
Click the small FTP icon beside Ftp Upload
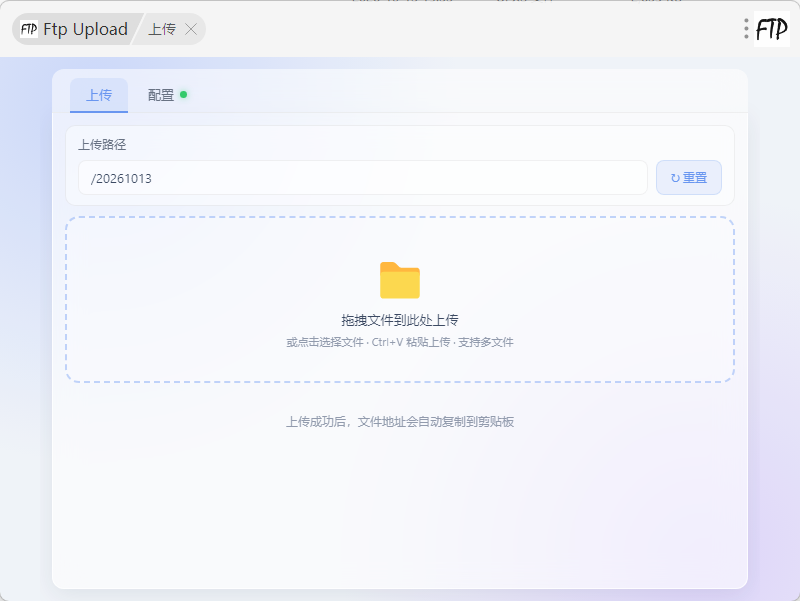(29, 29)
